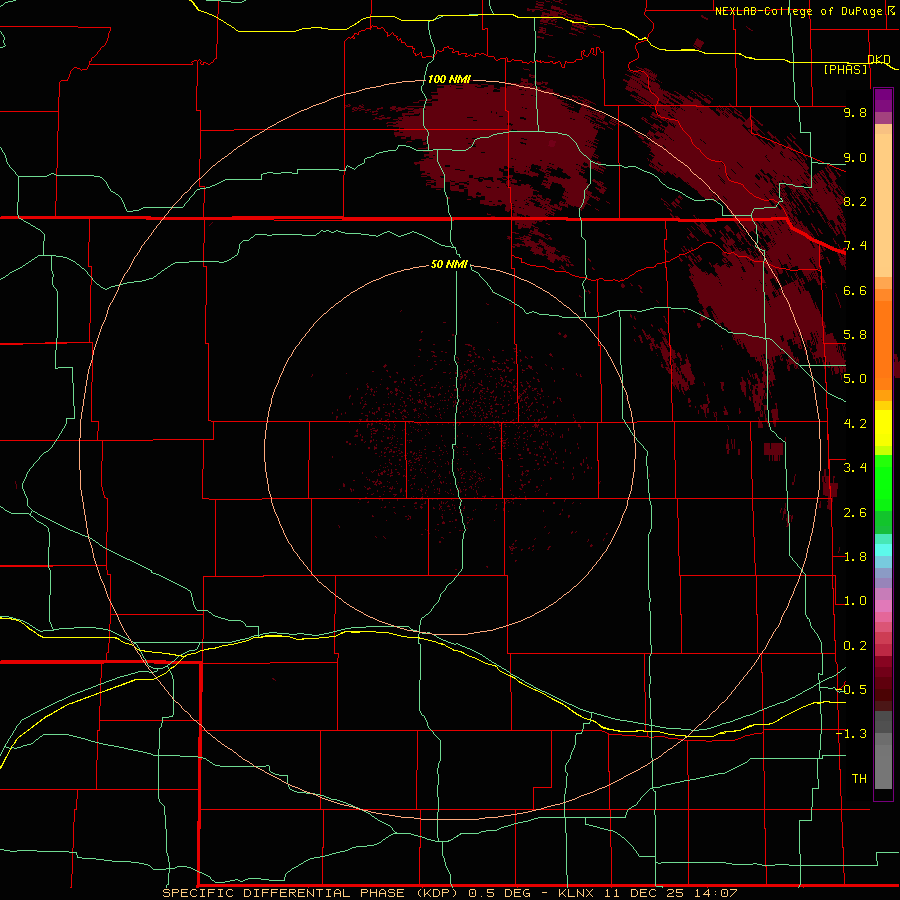Click the 6.6 value on the color scale
This screenshot has height=900, width=900.
click(855, 290)
